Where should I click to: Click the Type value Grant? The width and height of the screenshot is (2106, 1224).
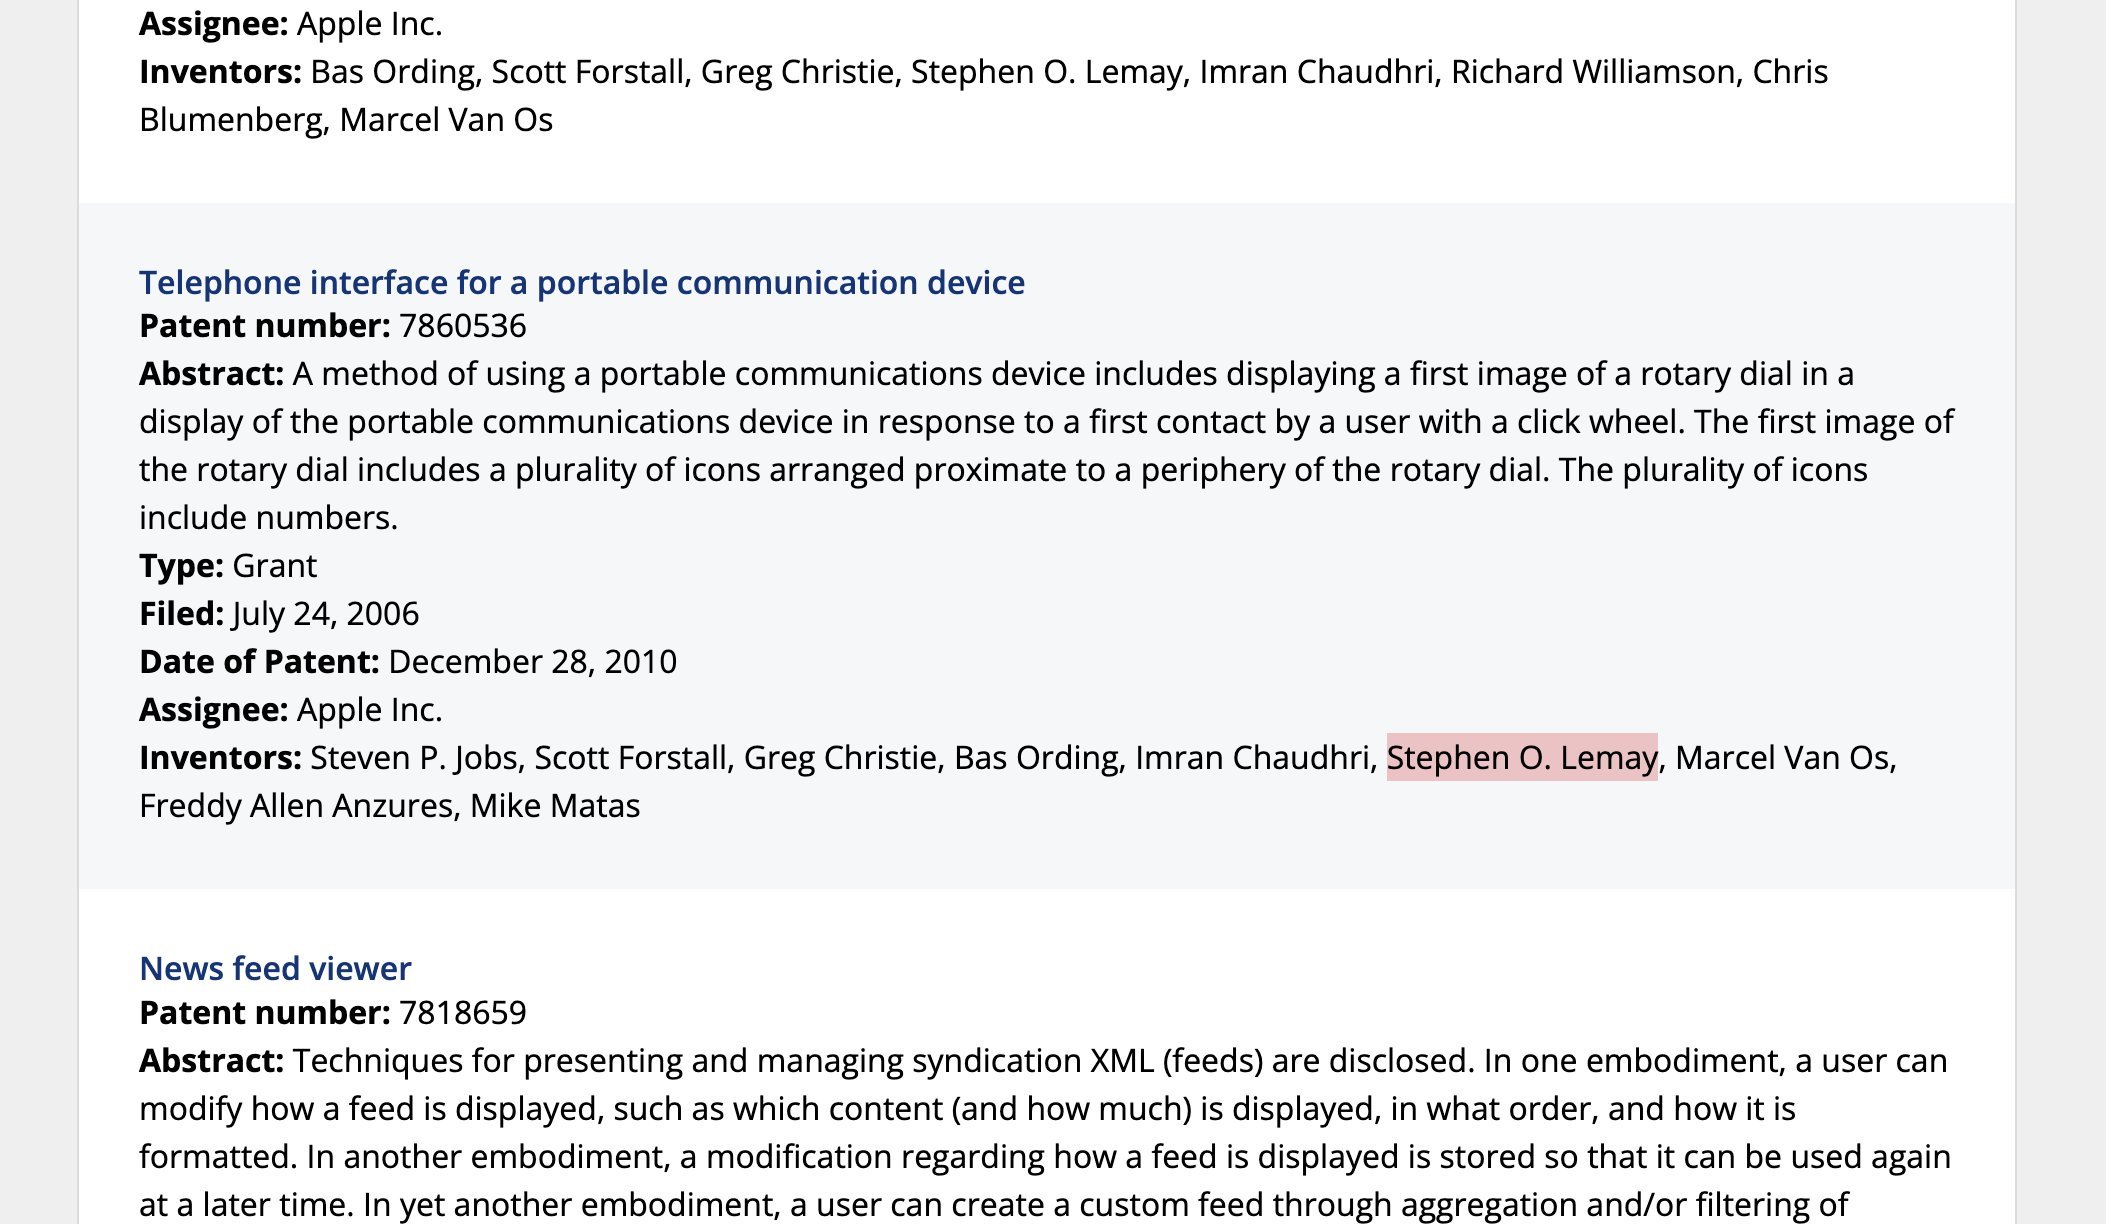pyautogui.click(x=274, y=566)
